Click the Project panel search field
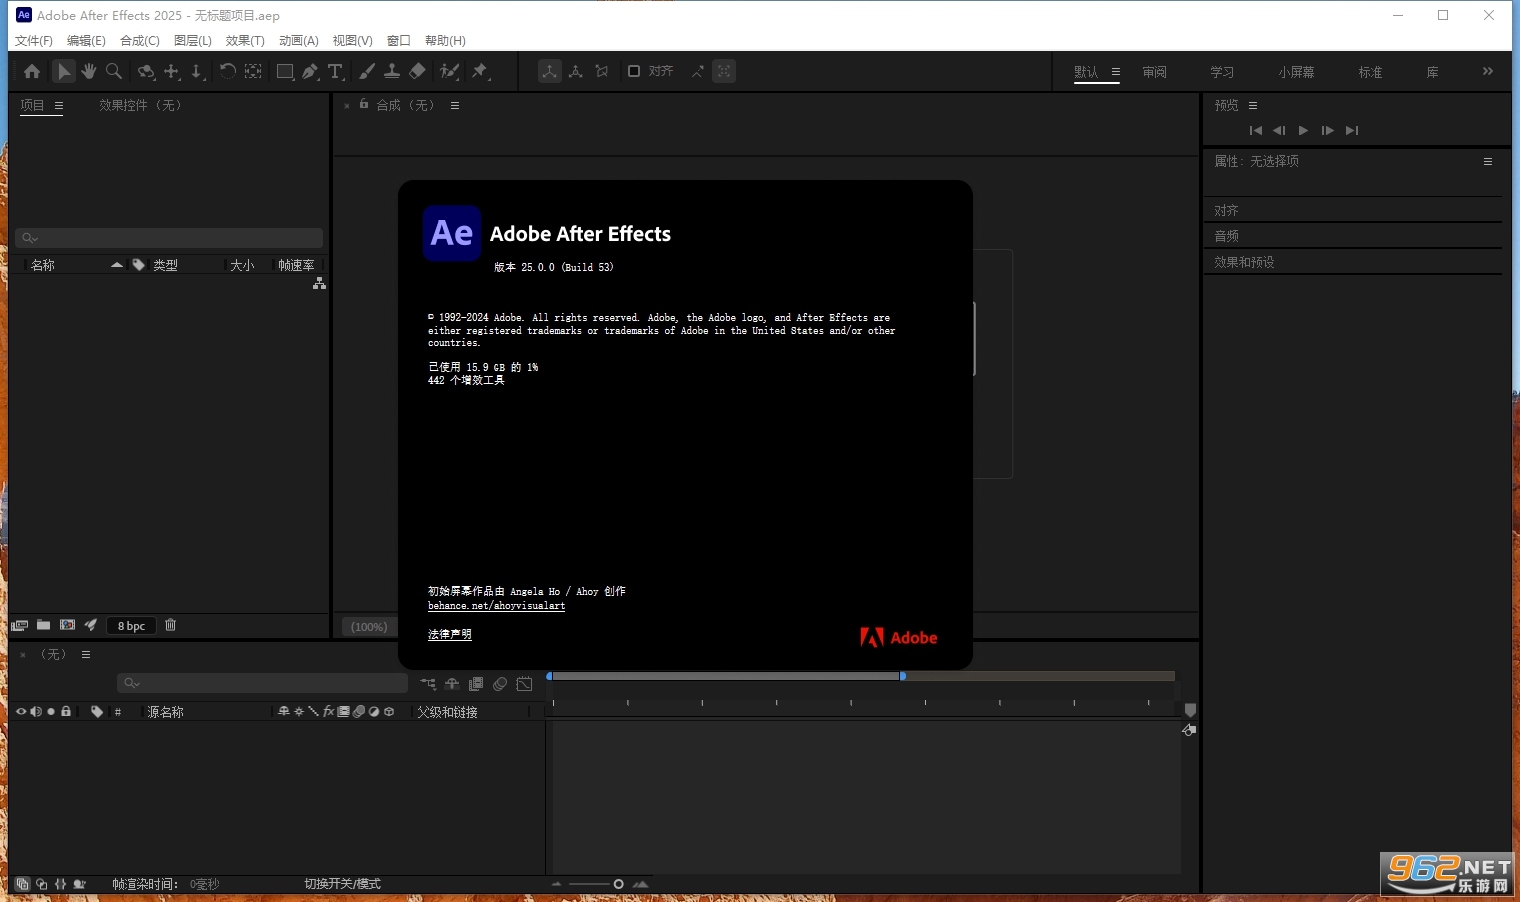The image size is (1520, 902). tap(169, 238)
